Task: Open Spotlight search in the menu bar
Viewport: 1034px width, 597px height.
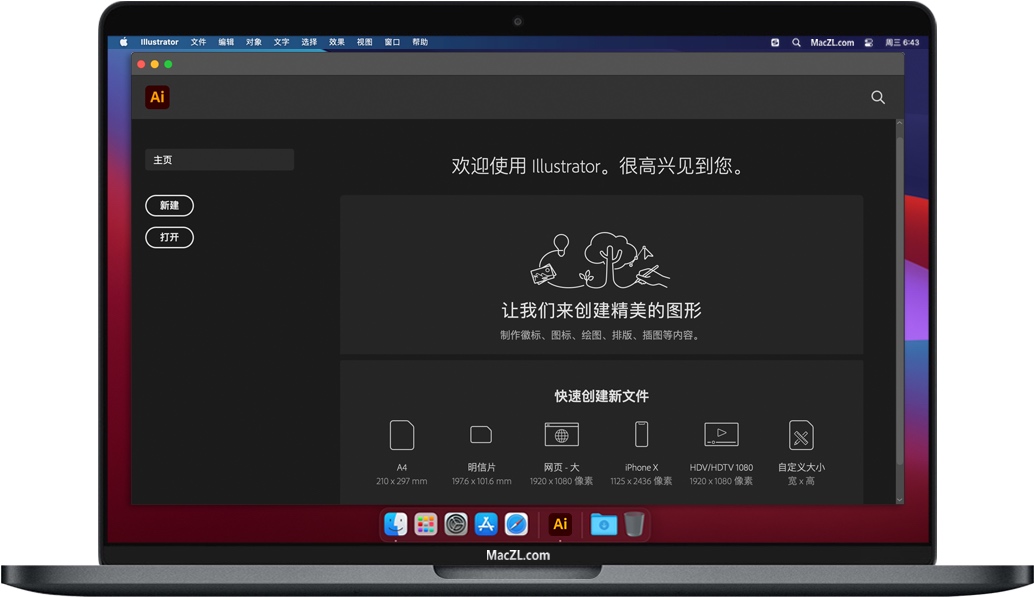Action: tap(796, 42)
